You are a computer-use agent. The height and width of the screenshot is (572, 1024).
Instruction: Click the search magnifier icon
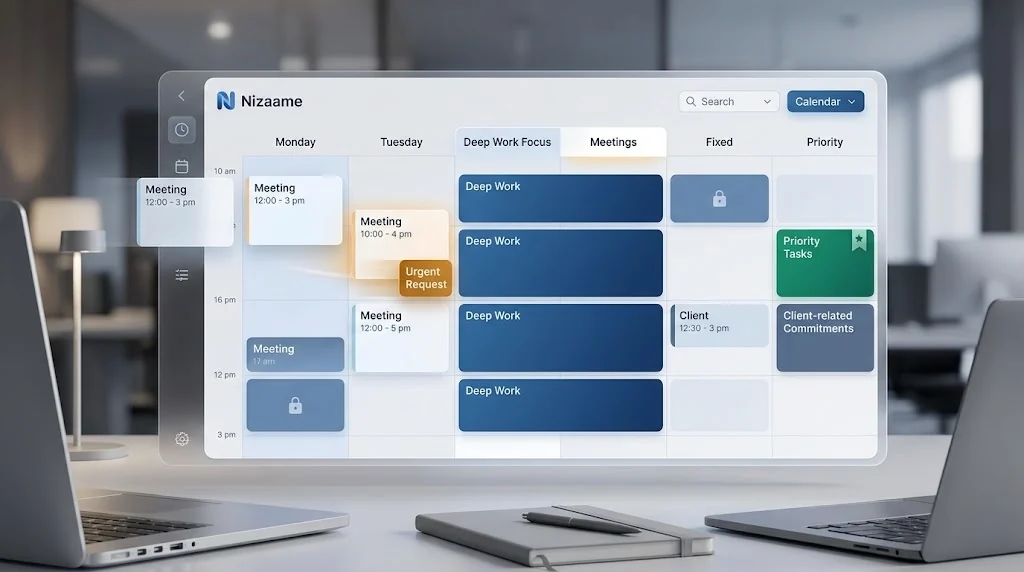[690, 101]
